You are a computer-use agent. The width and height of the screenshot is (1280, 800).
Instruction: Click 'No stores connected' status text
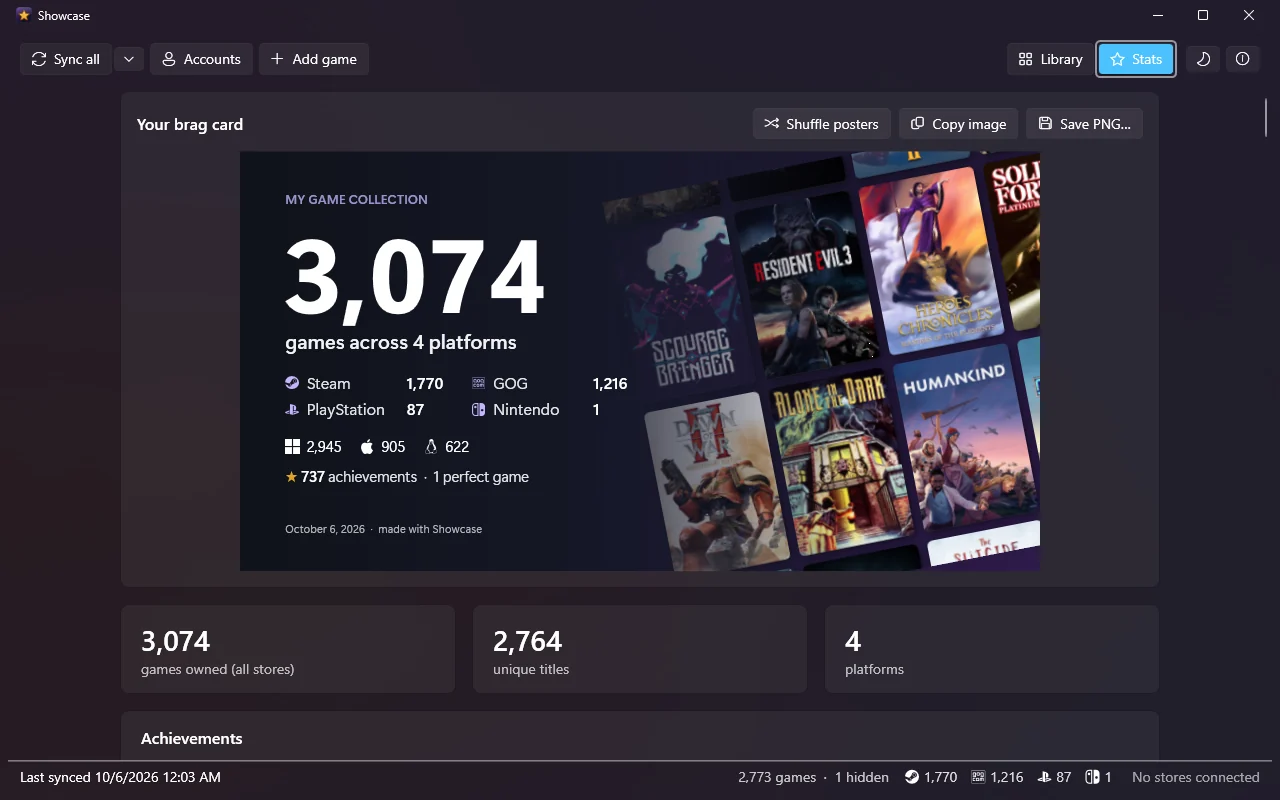click(1196, 777)
